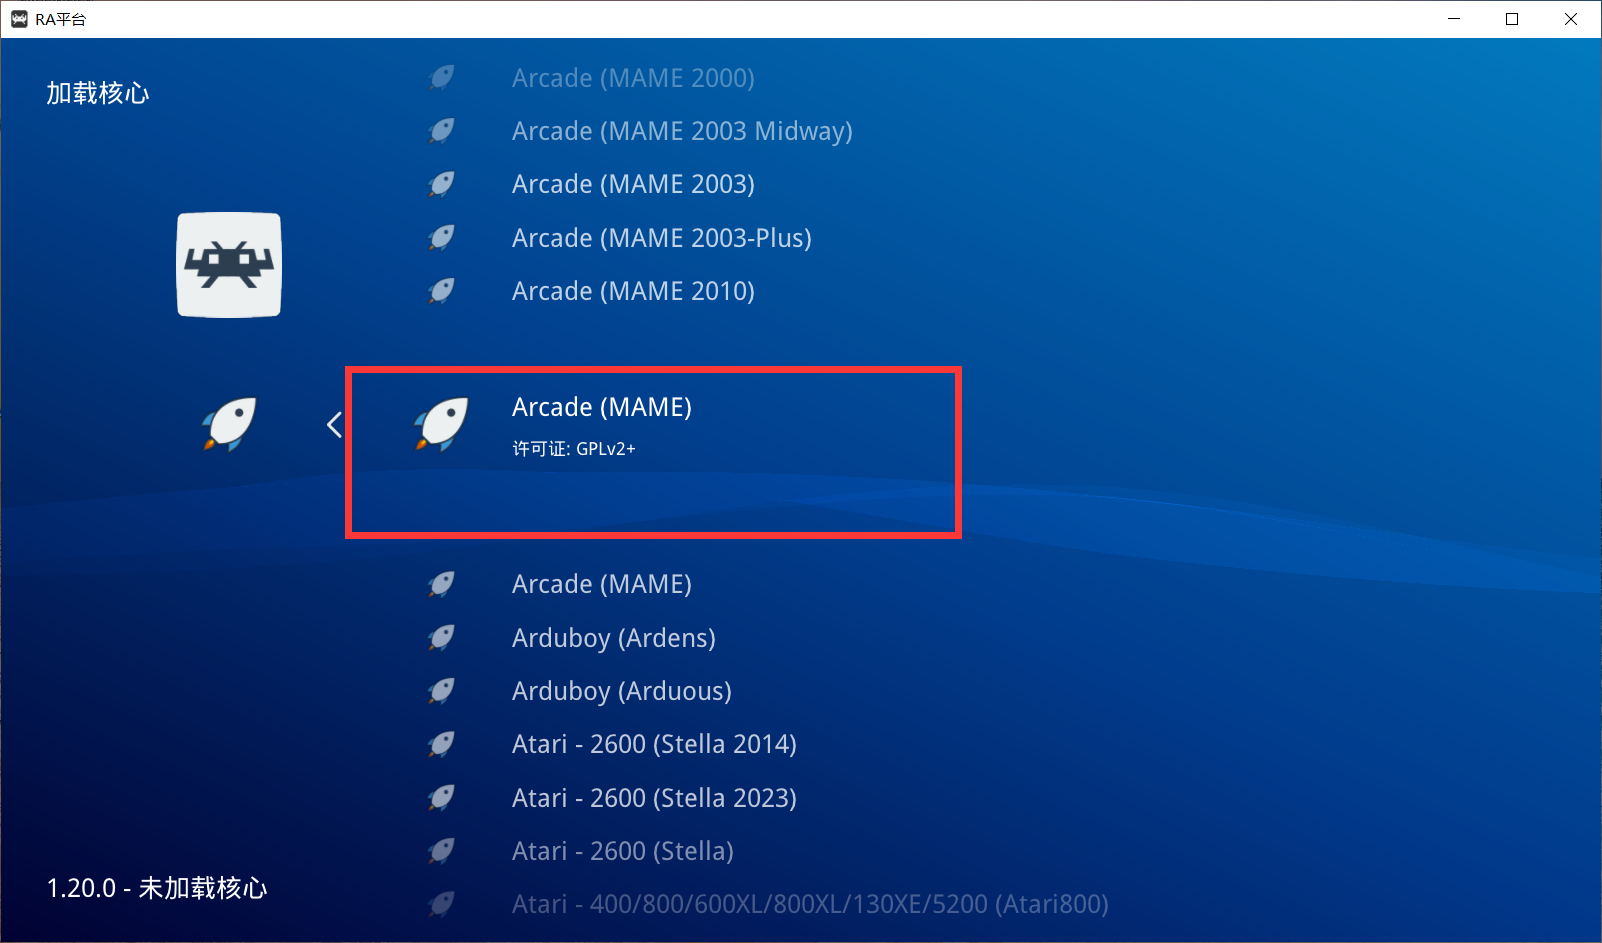Click version status 1.20.0 - 未加载核心
This screenshot has height=943, width=1602.
[157, 888]
